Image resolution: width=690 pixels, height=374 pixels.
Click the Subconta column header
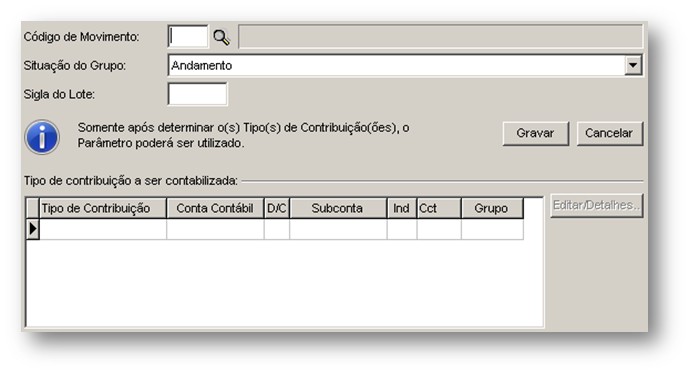[x=338, y=208]
